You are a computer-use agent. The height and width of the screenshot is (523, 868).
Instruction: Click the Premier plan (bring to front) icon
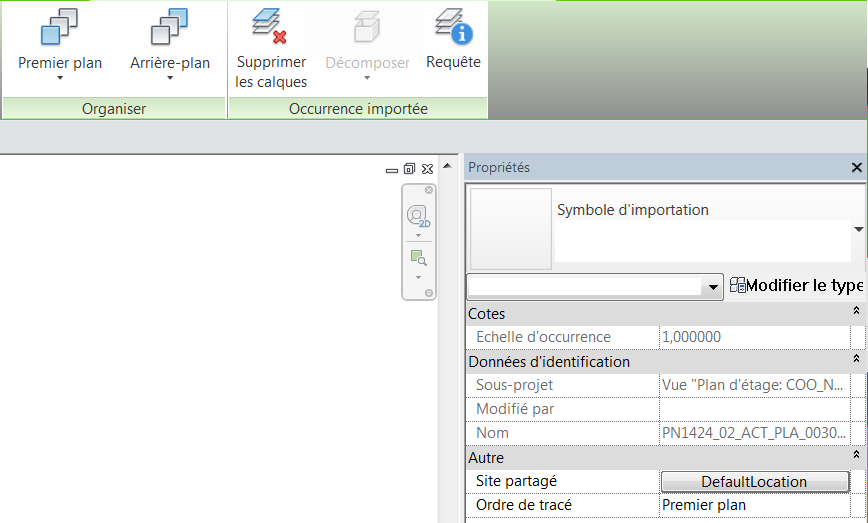click(x=59, y=28)
